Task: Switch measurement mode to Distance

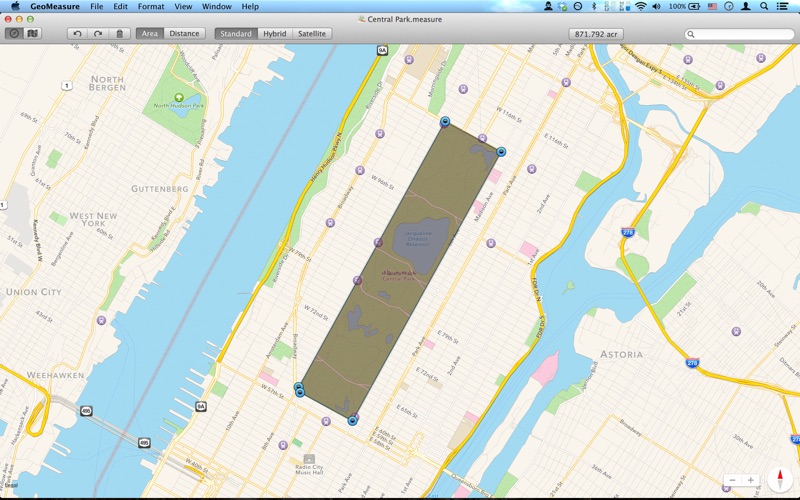Action: (x=184, y=34)
